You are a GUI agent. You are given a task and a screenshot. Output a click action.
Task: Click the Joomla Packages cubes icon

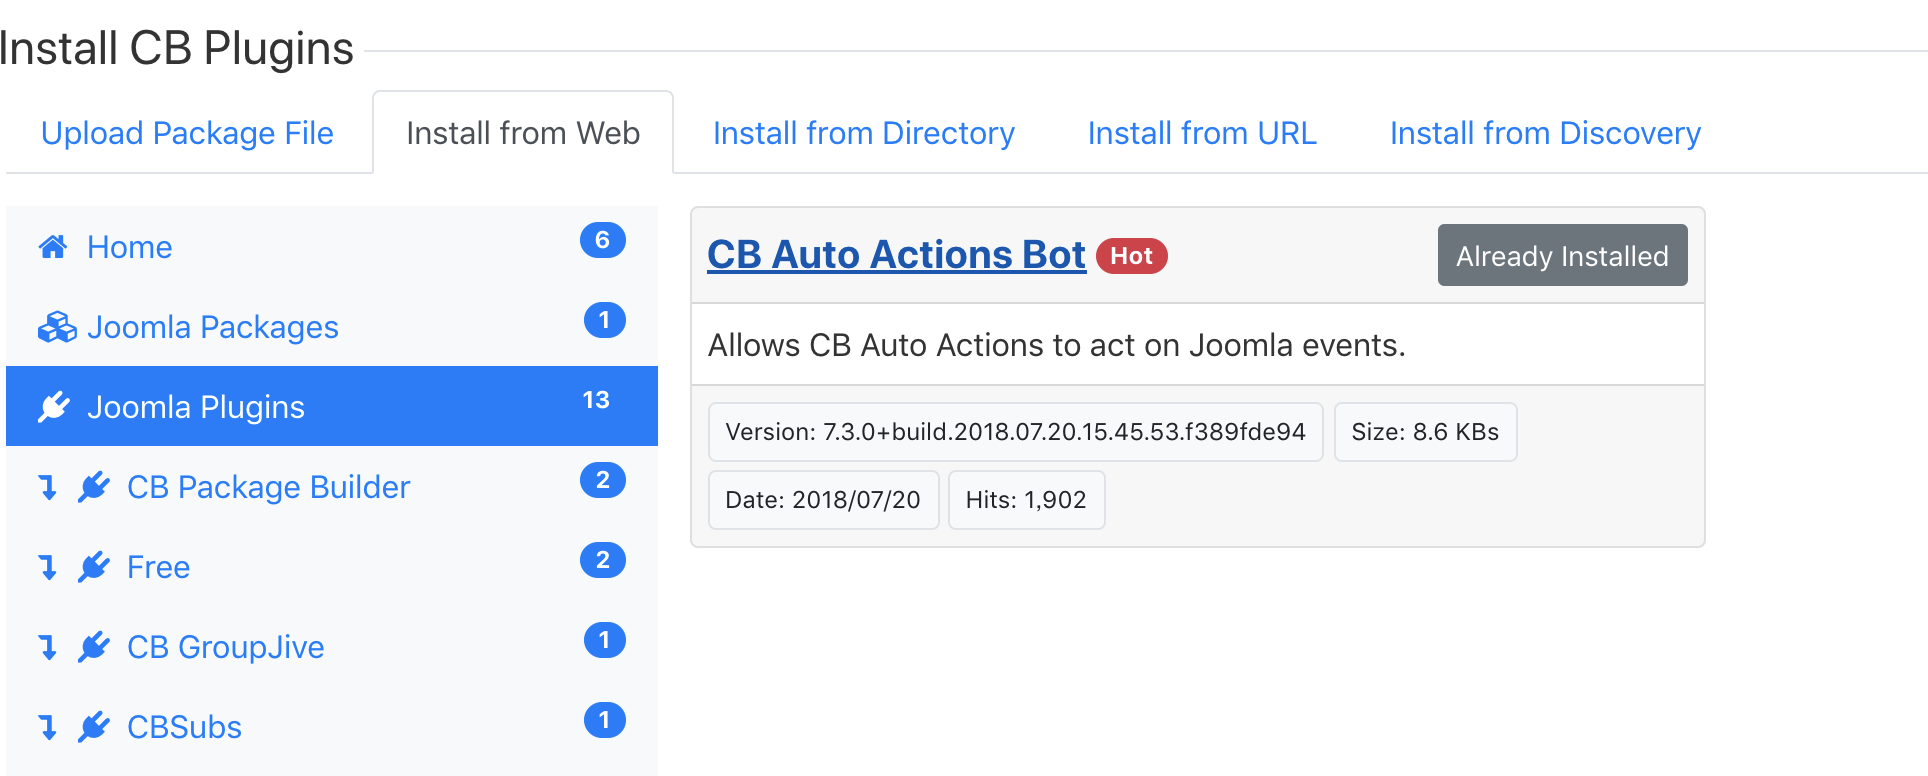[57, 327]
